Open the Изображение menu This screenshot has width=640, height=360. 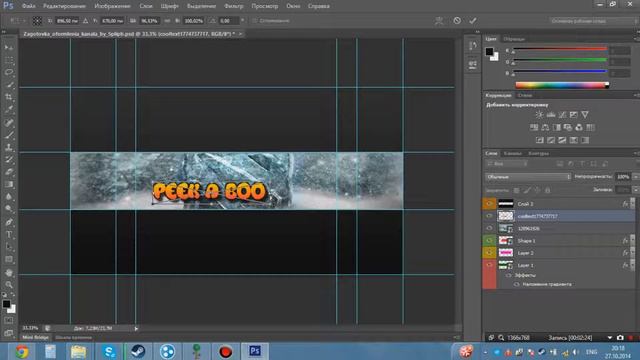tap(112, 6)
